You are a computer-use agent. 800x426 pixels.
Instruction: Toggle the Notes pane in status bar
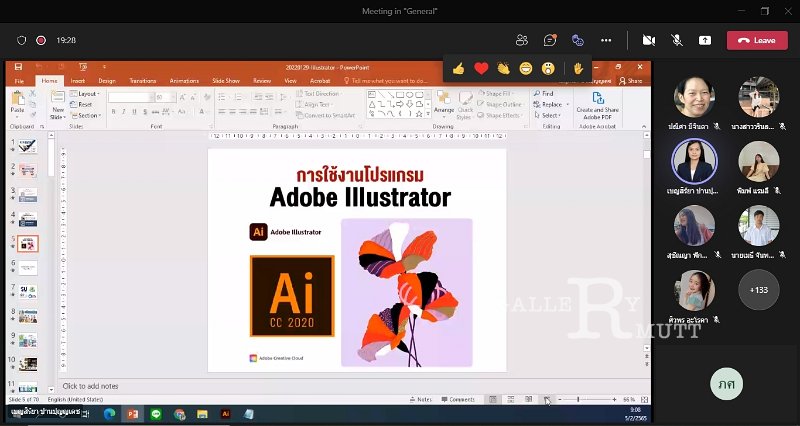click(420, 399)
